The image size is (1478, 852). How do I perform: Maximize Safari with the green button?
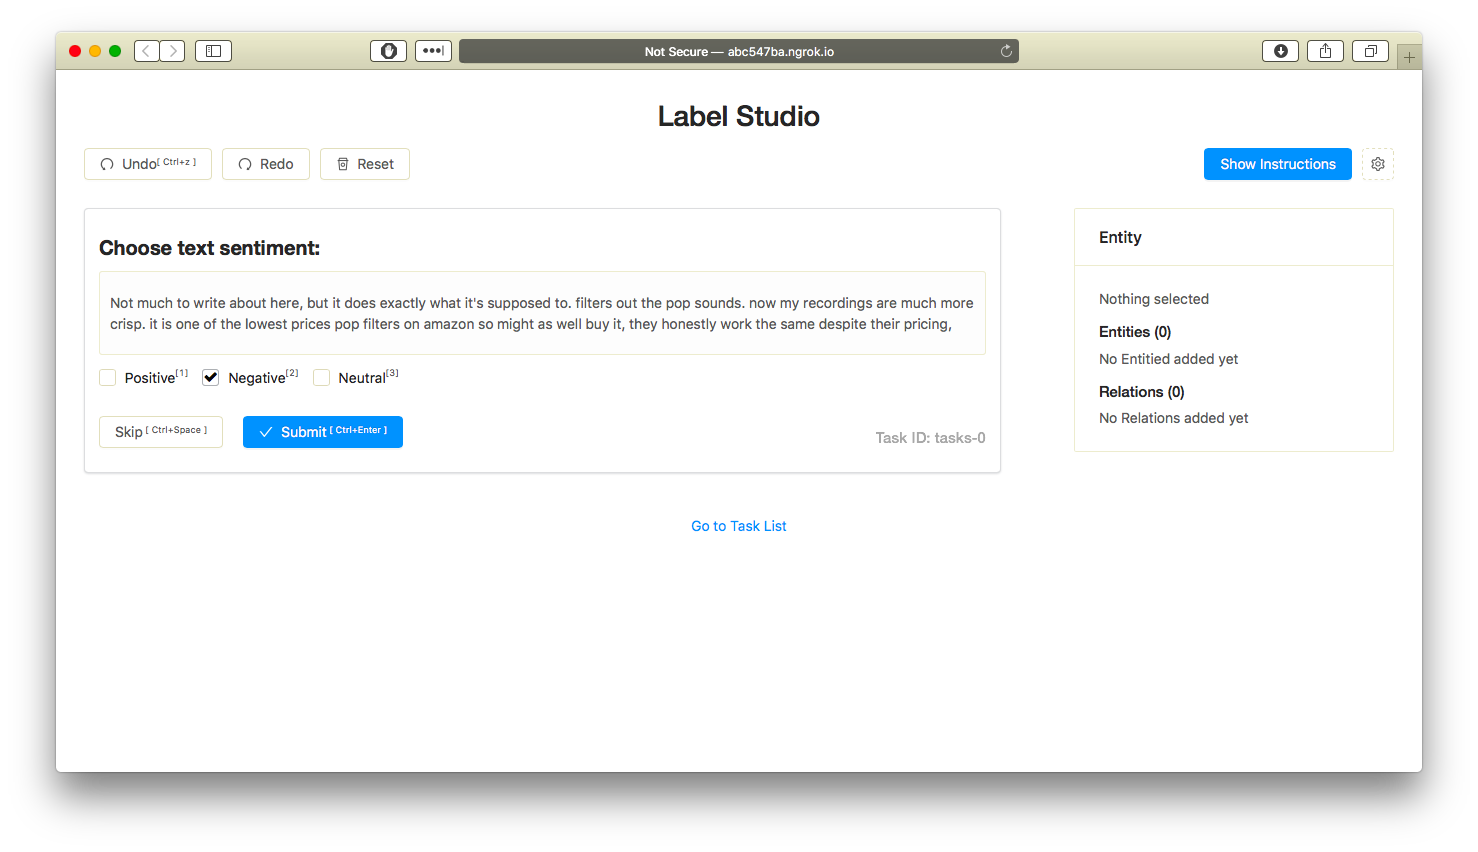click(x=115, y=51)
